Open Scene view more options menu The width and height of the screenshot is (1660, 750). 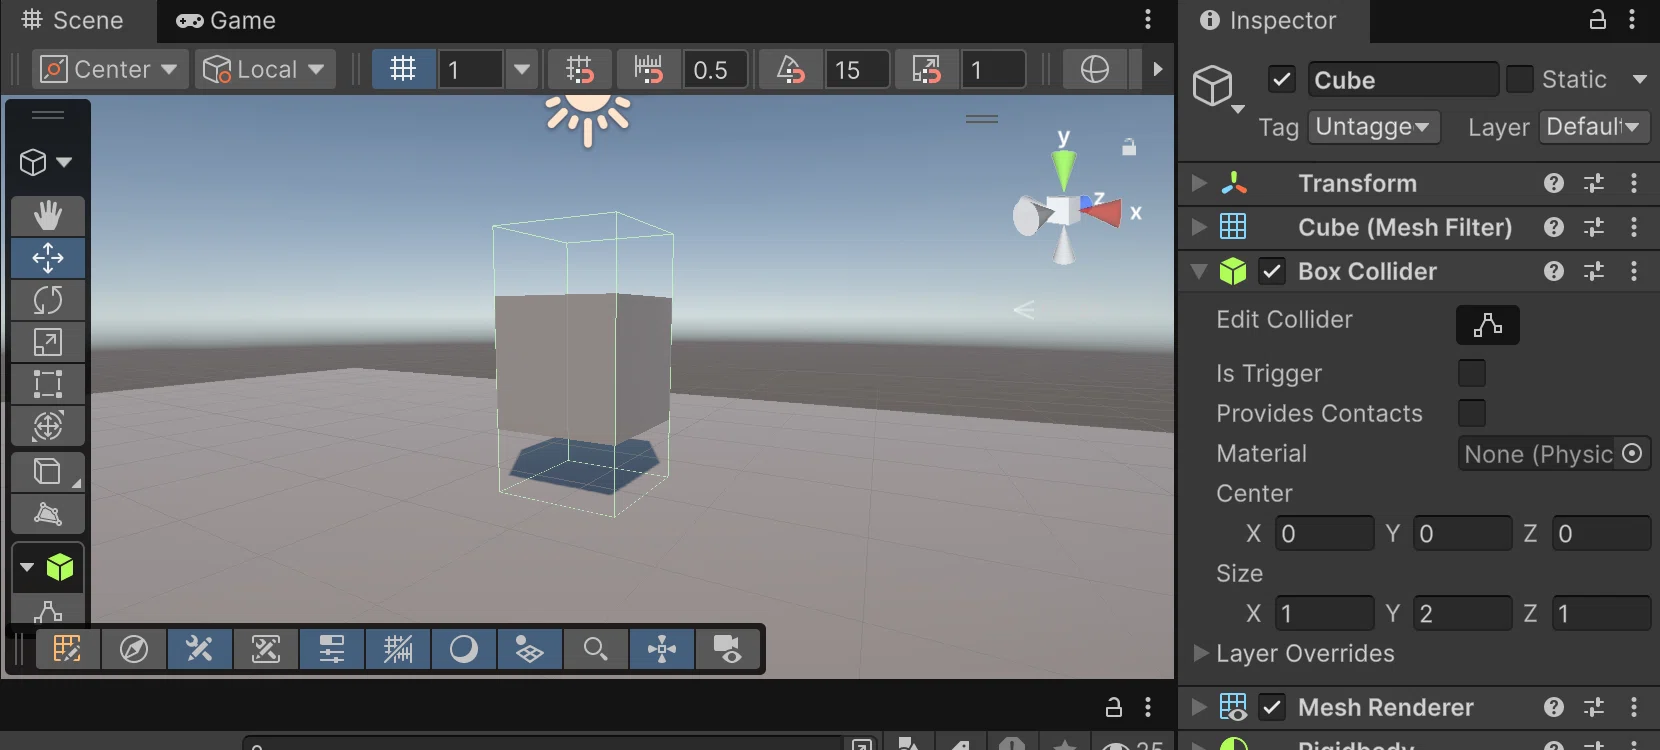click(x=1148, y=20)
